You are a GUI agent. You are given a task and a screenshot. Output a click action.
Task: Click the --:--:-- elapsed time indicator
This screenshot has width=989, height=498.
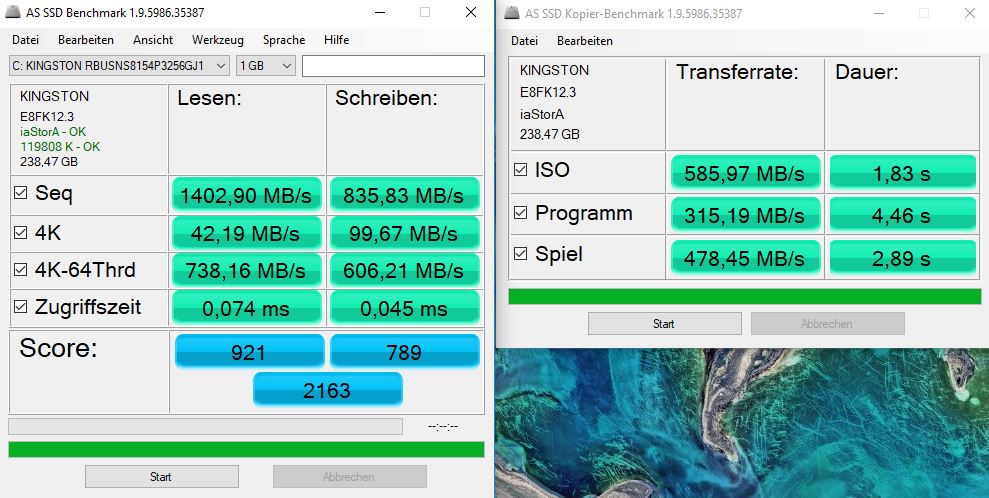coord(443,427)
